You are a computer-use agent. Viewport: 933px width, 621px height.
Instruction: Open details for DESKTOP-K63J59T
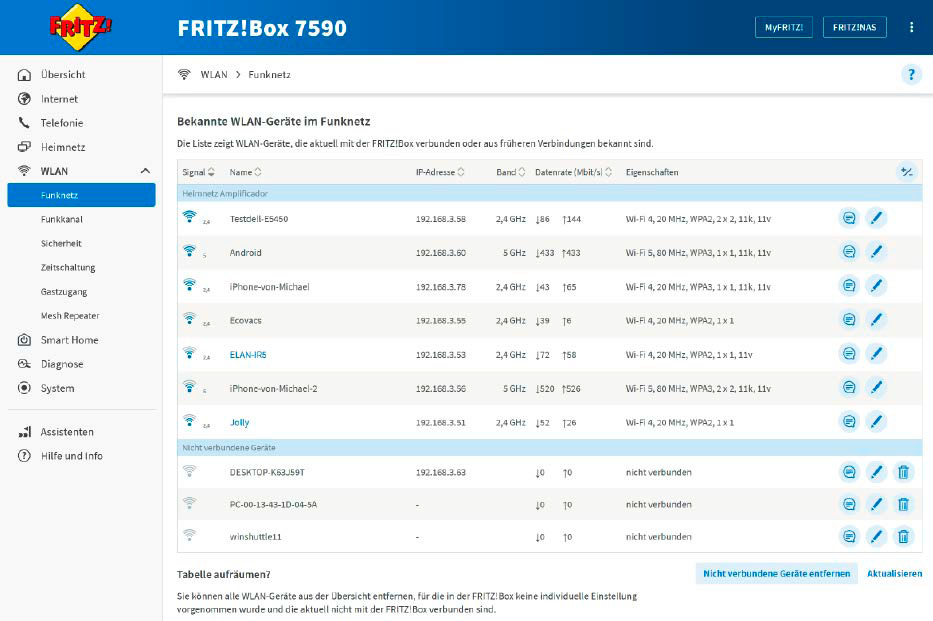tap(849, 472)
